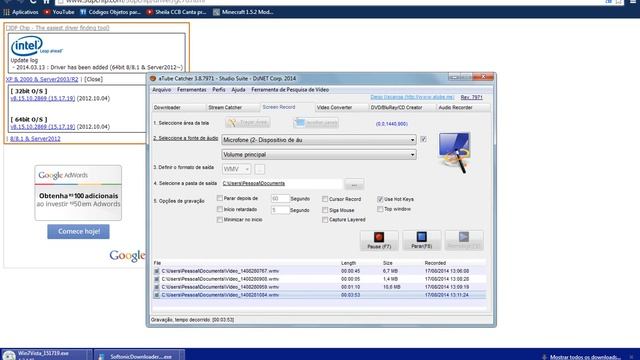Open the YouTube bookmark
The image size is (640, 360).
(59, 12)
